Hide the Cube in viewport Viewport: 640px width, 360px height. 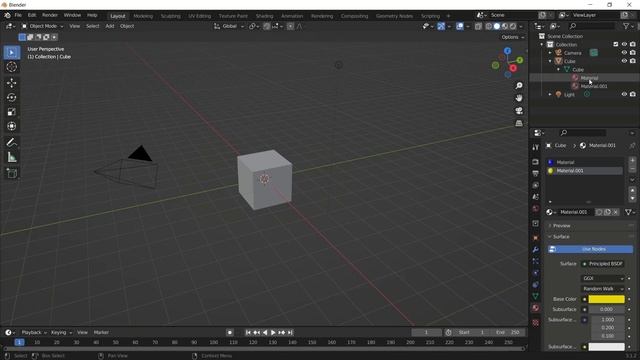coord(624,61)
